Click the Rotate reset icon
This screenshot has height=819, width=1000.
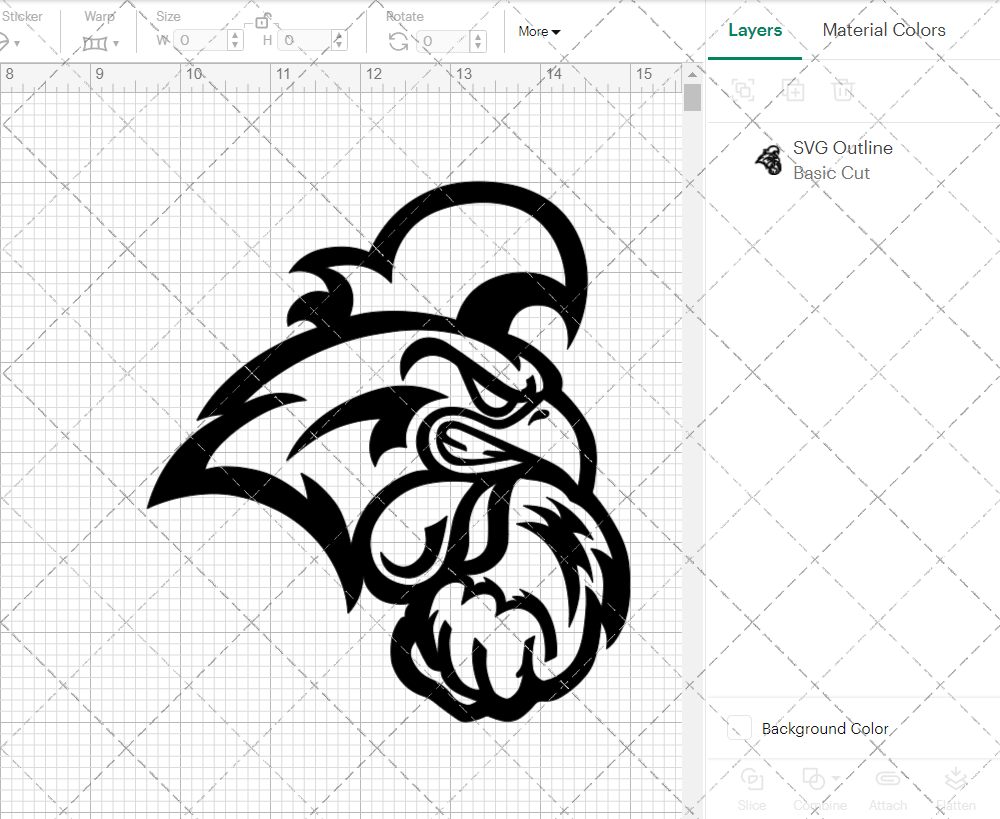[396, 40]
